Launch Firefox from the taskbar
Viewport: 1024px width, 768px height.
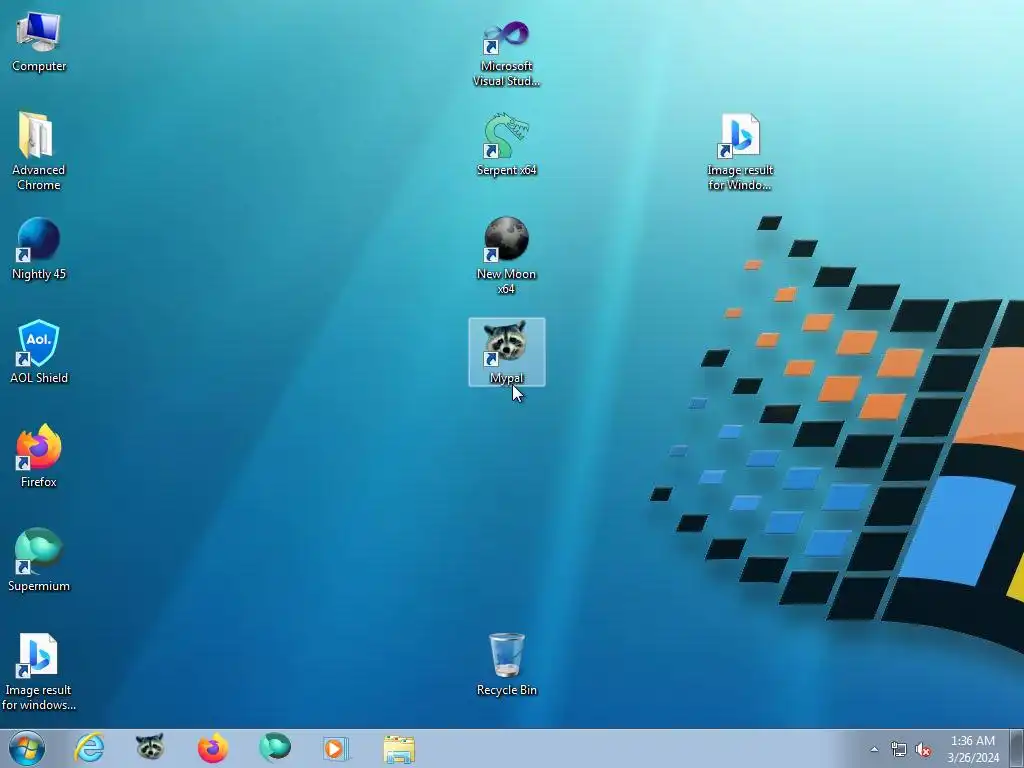pos(213,748)
